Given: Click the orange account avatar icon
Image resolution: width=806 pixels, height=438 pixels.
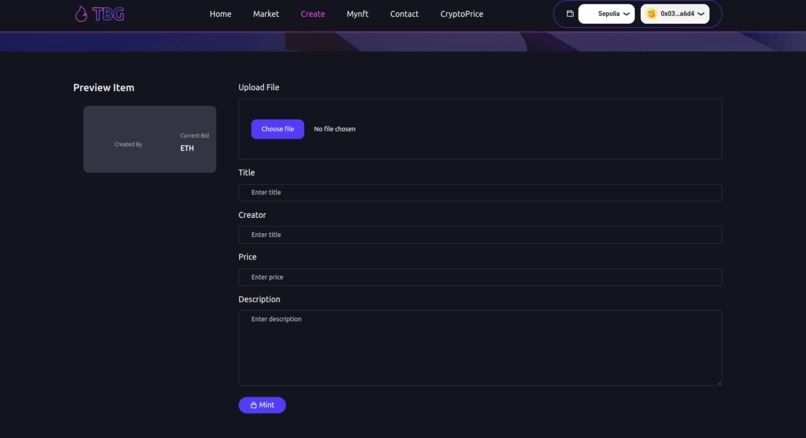Looking at the screenshot, I should coord(651,14).
